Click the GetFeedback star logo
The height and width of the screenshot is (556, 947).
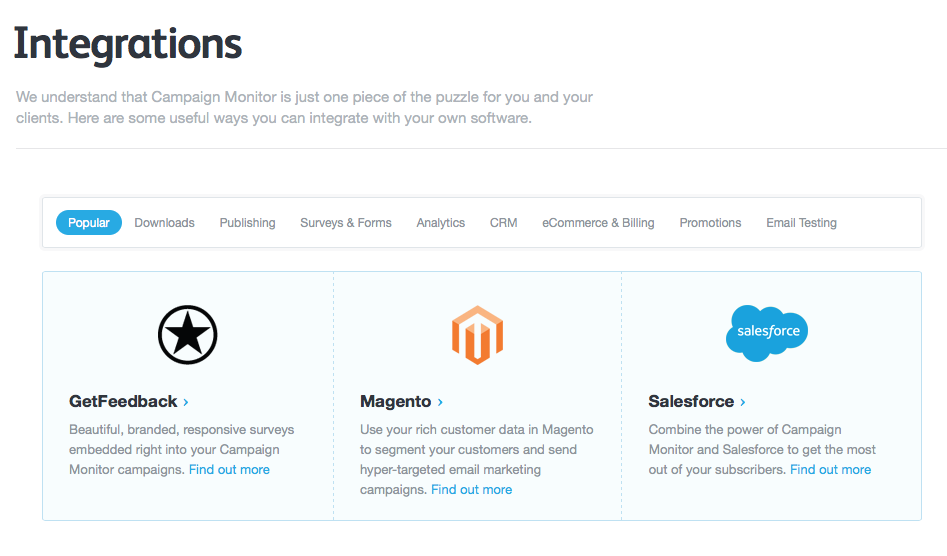coord(187,334)
